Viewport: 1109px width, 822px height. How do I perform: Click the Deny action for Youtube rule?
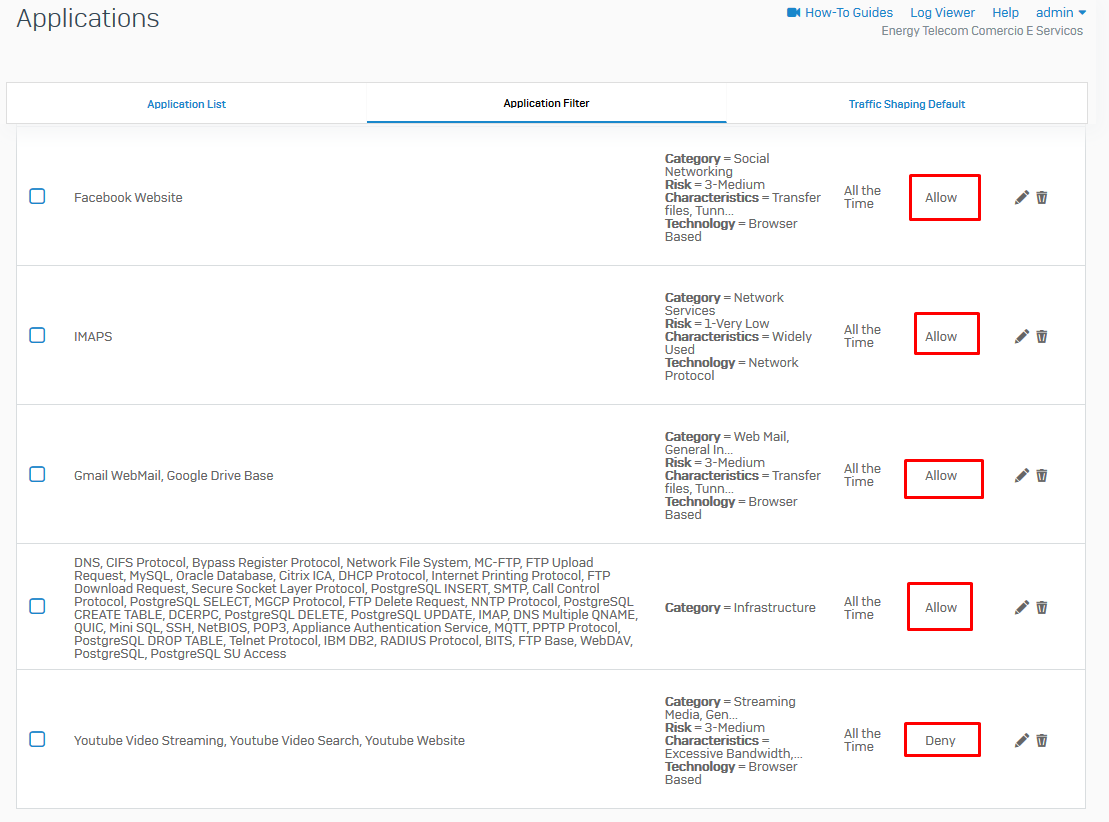coord(940,741)
